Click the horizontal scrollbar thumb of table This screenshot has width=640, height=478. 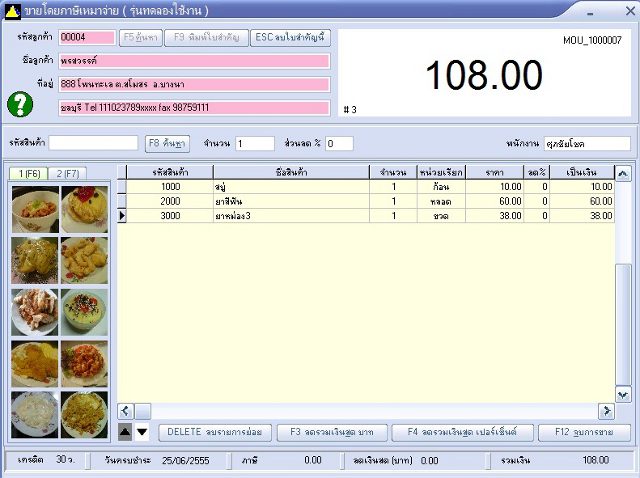[143, 411]
